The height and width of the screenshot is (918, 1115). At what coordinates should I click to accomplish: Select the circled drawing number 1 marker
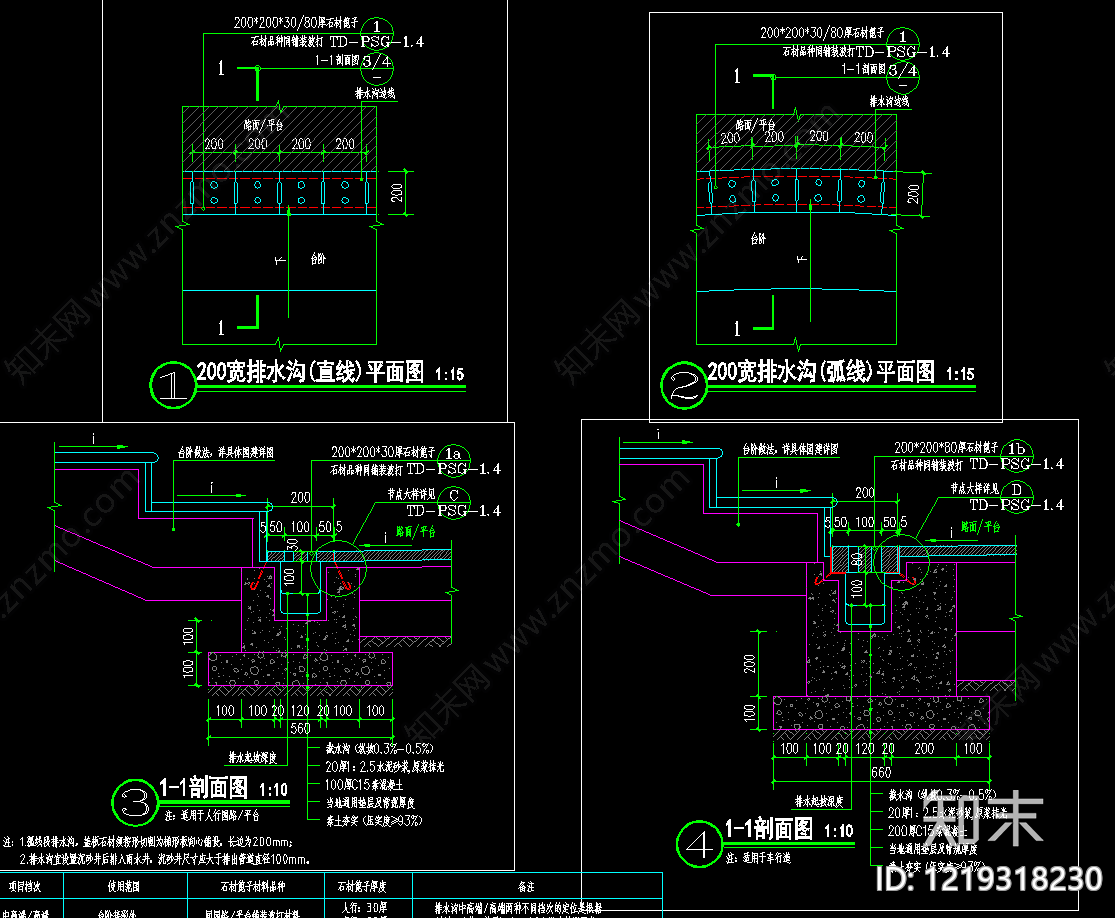[x=173, y=385]
